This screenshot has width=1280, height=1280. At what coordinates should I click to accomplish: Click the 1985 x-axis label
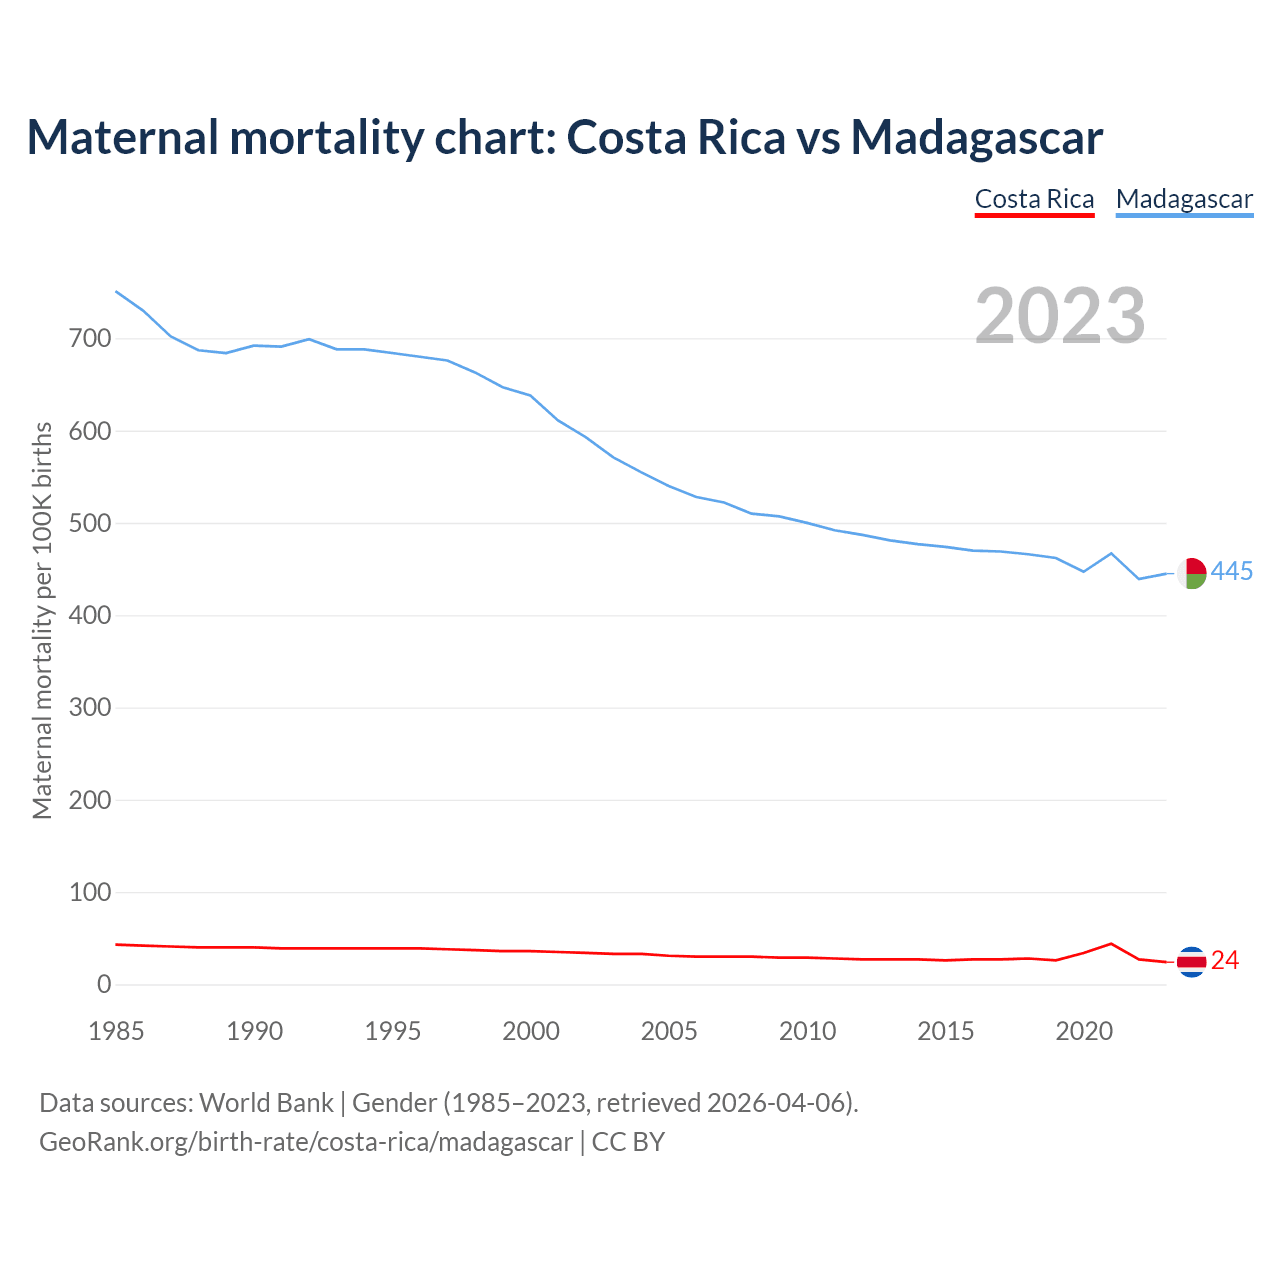coord(116,1031)
